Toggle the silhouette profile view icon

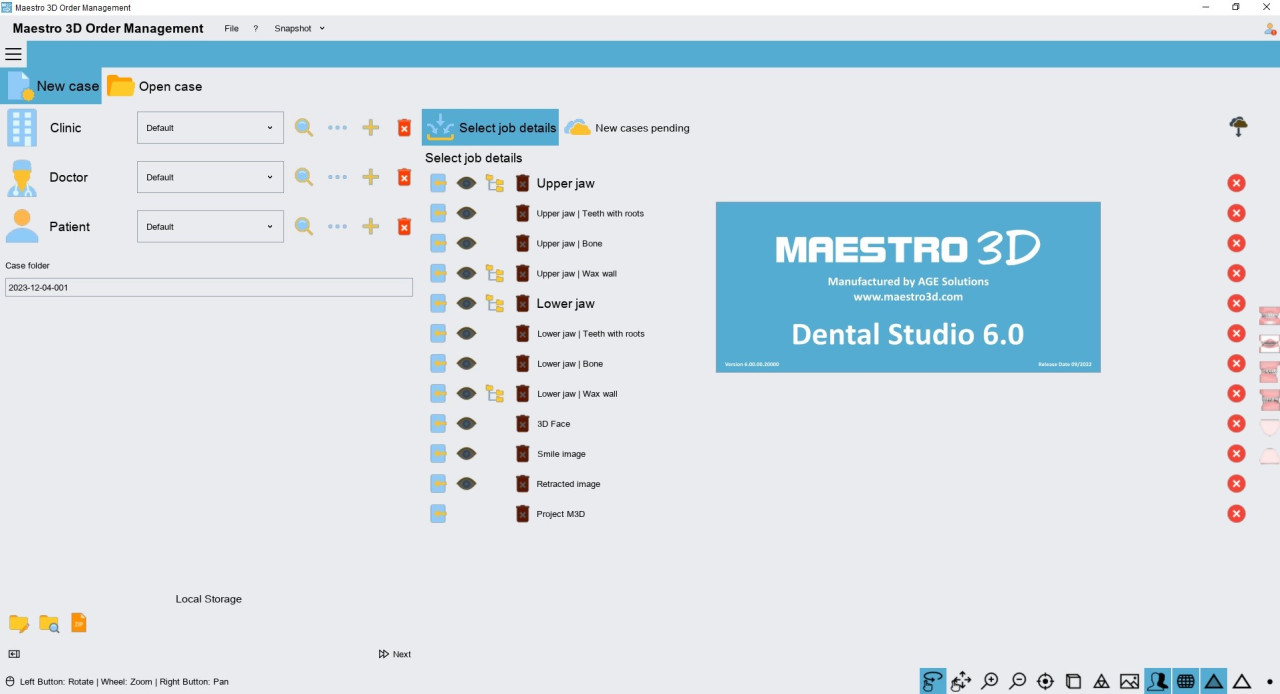[x=1157, y=681]
